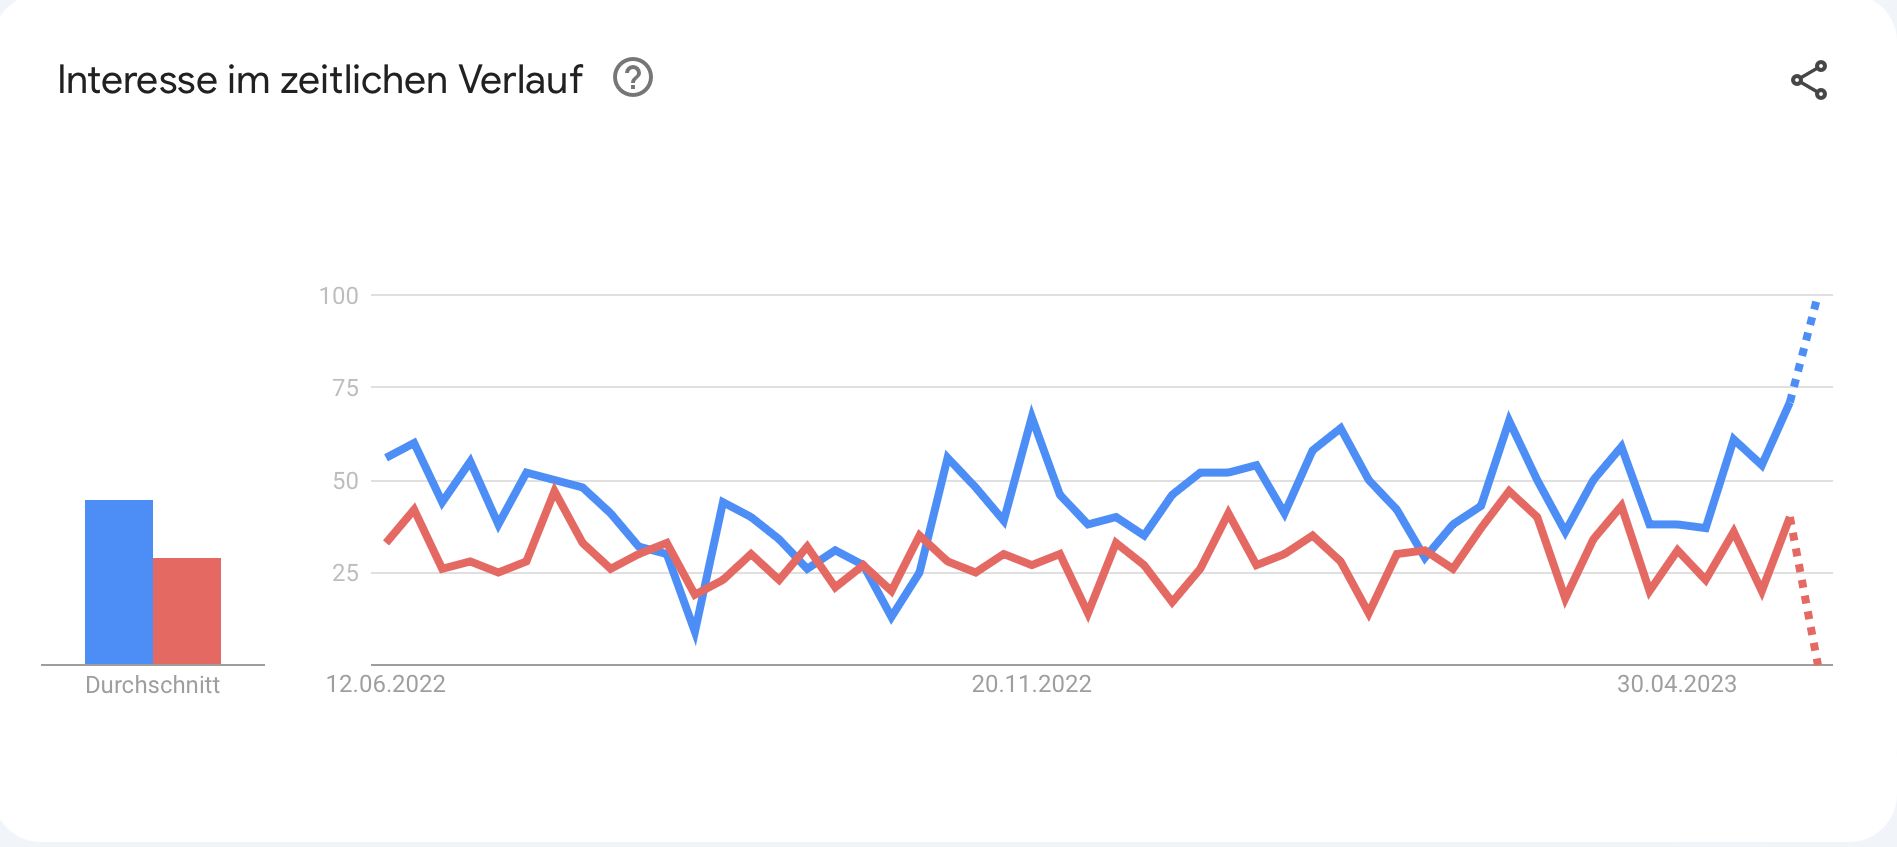Click the 20.11.2022 date label
The height and width of the screenshot is (847, 1897).
click(1031, 684)
